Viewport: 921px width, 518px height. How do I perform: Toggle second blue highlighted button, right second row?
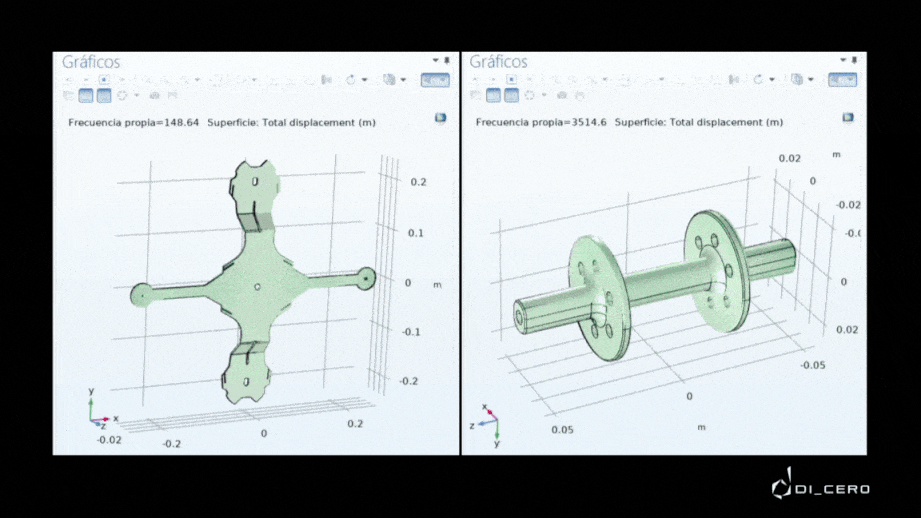coord(512,95)
